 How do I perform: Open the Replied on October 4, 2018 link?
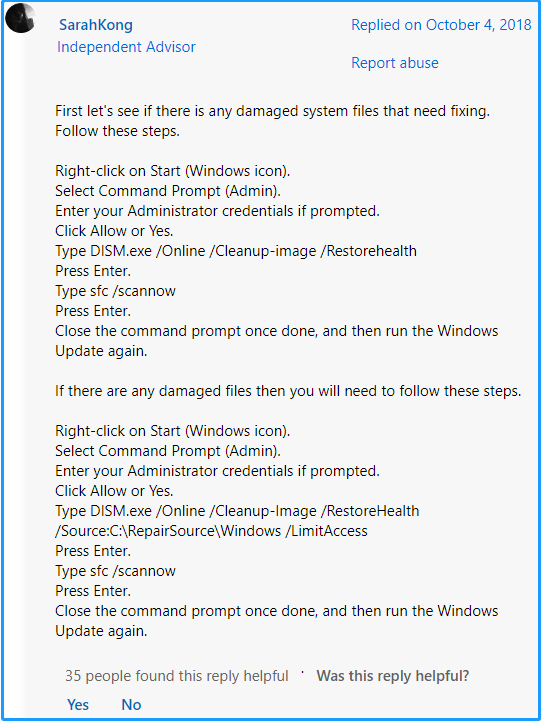[441, 25]
